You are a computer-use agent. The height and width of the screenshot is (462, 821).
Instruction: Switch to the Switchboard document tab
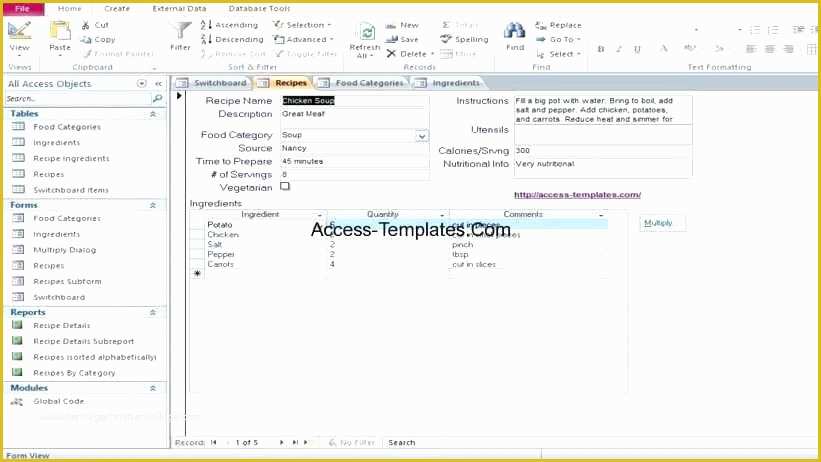tap(213, 83)
